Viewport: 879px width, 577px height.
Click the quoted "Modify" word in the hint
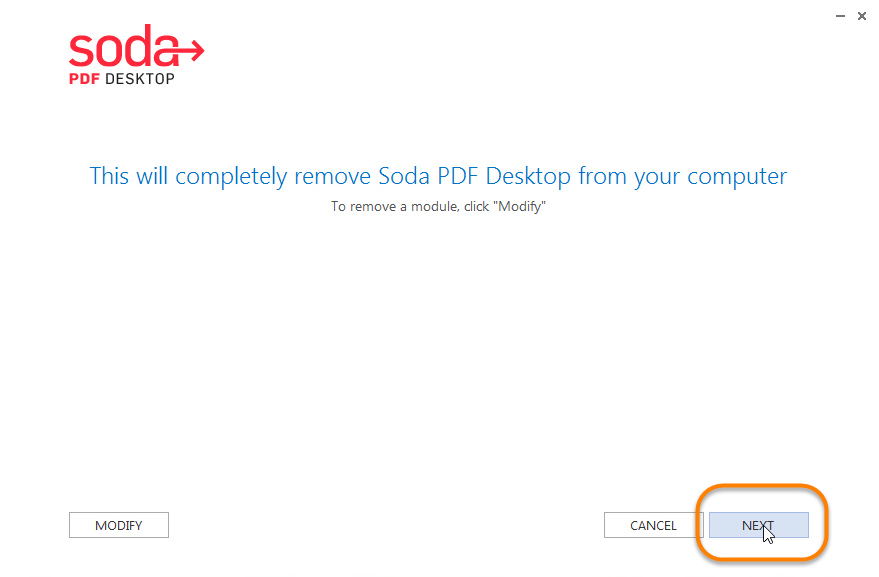[521, 207]
